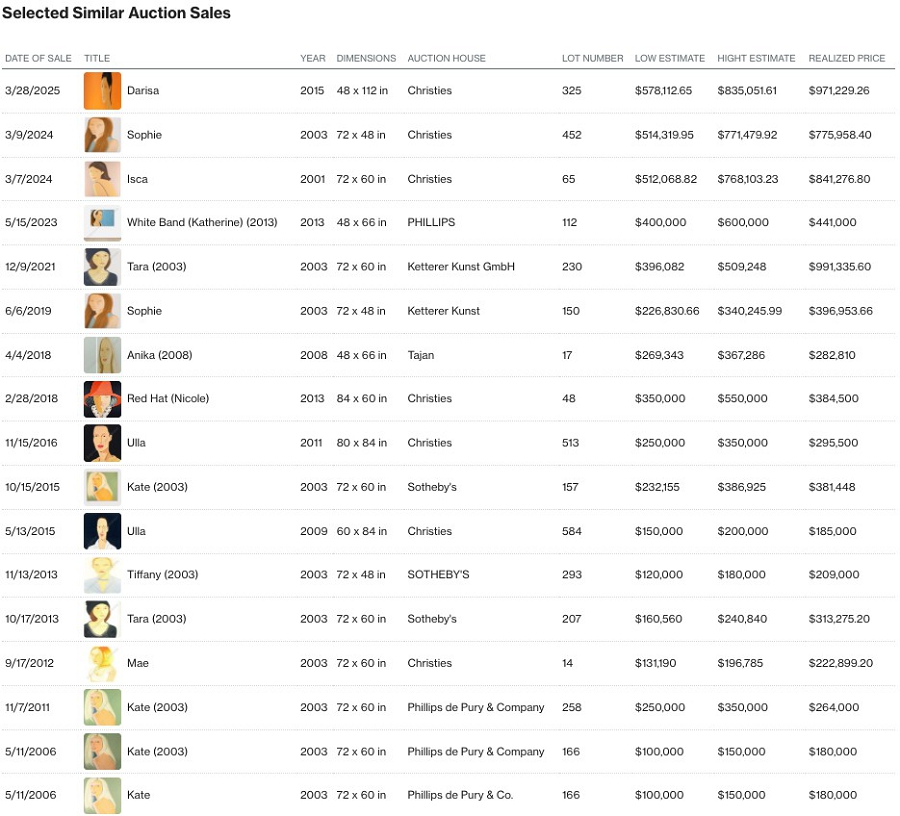Click the $991,335.60 realized price cell

coord(840,267)
